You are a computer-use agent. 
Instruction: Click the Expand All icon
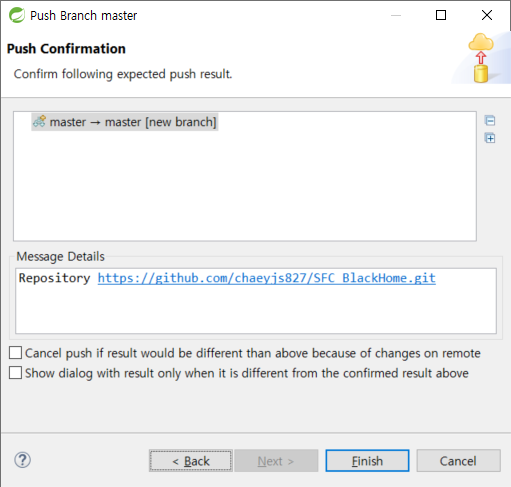(490, 138)
